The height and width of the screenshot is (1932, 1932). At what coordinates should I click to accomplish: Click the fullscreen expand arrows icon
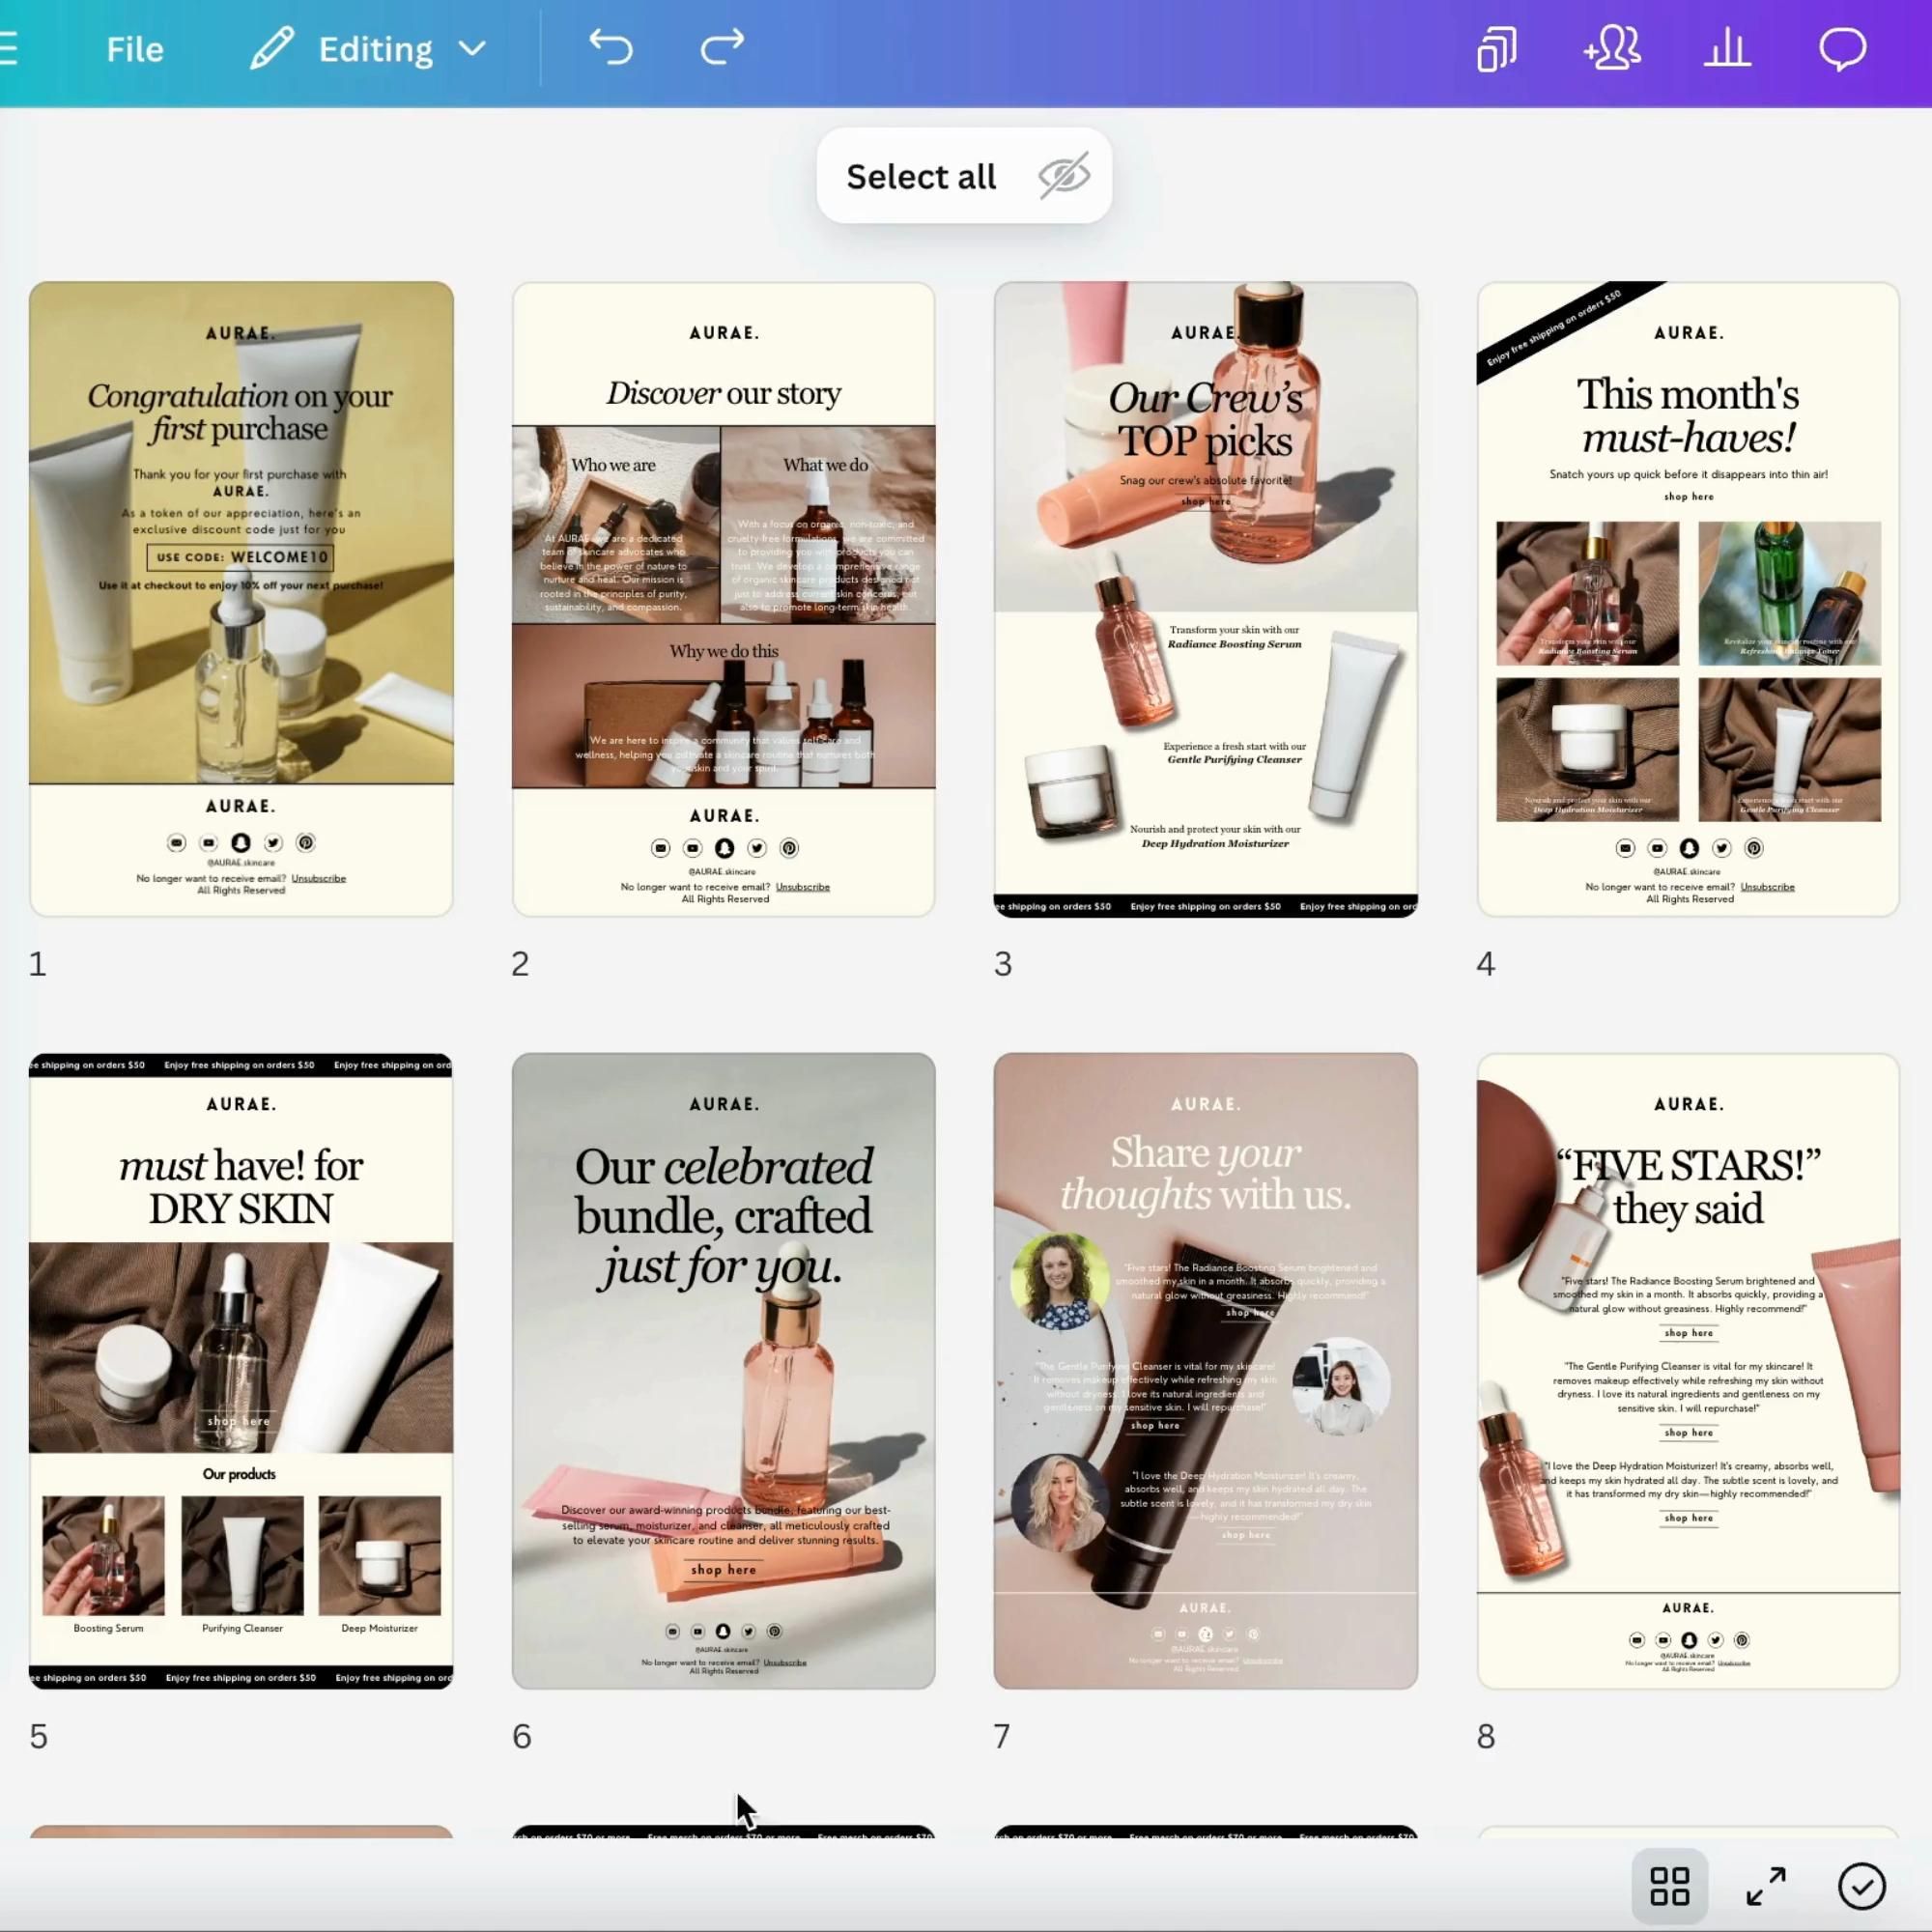[x=1766, y=1886]
